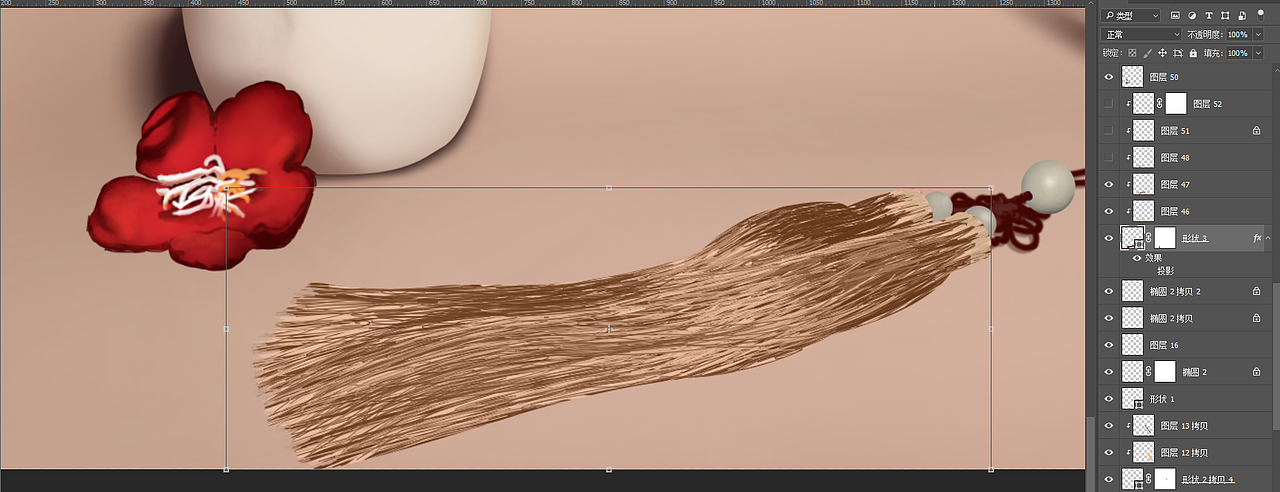Open the 填充 fill slider arrow
This screenshot has width=1280, height=492.
coord(1258,53)
